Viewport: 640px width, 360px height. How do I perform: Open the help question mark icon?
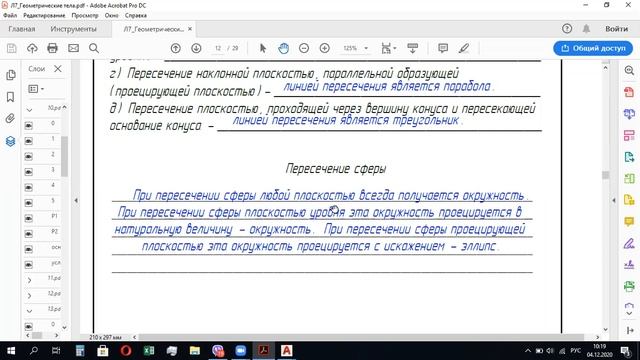click(x=567, y=29)
